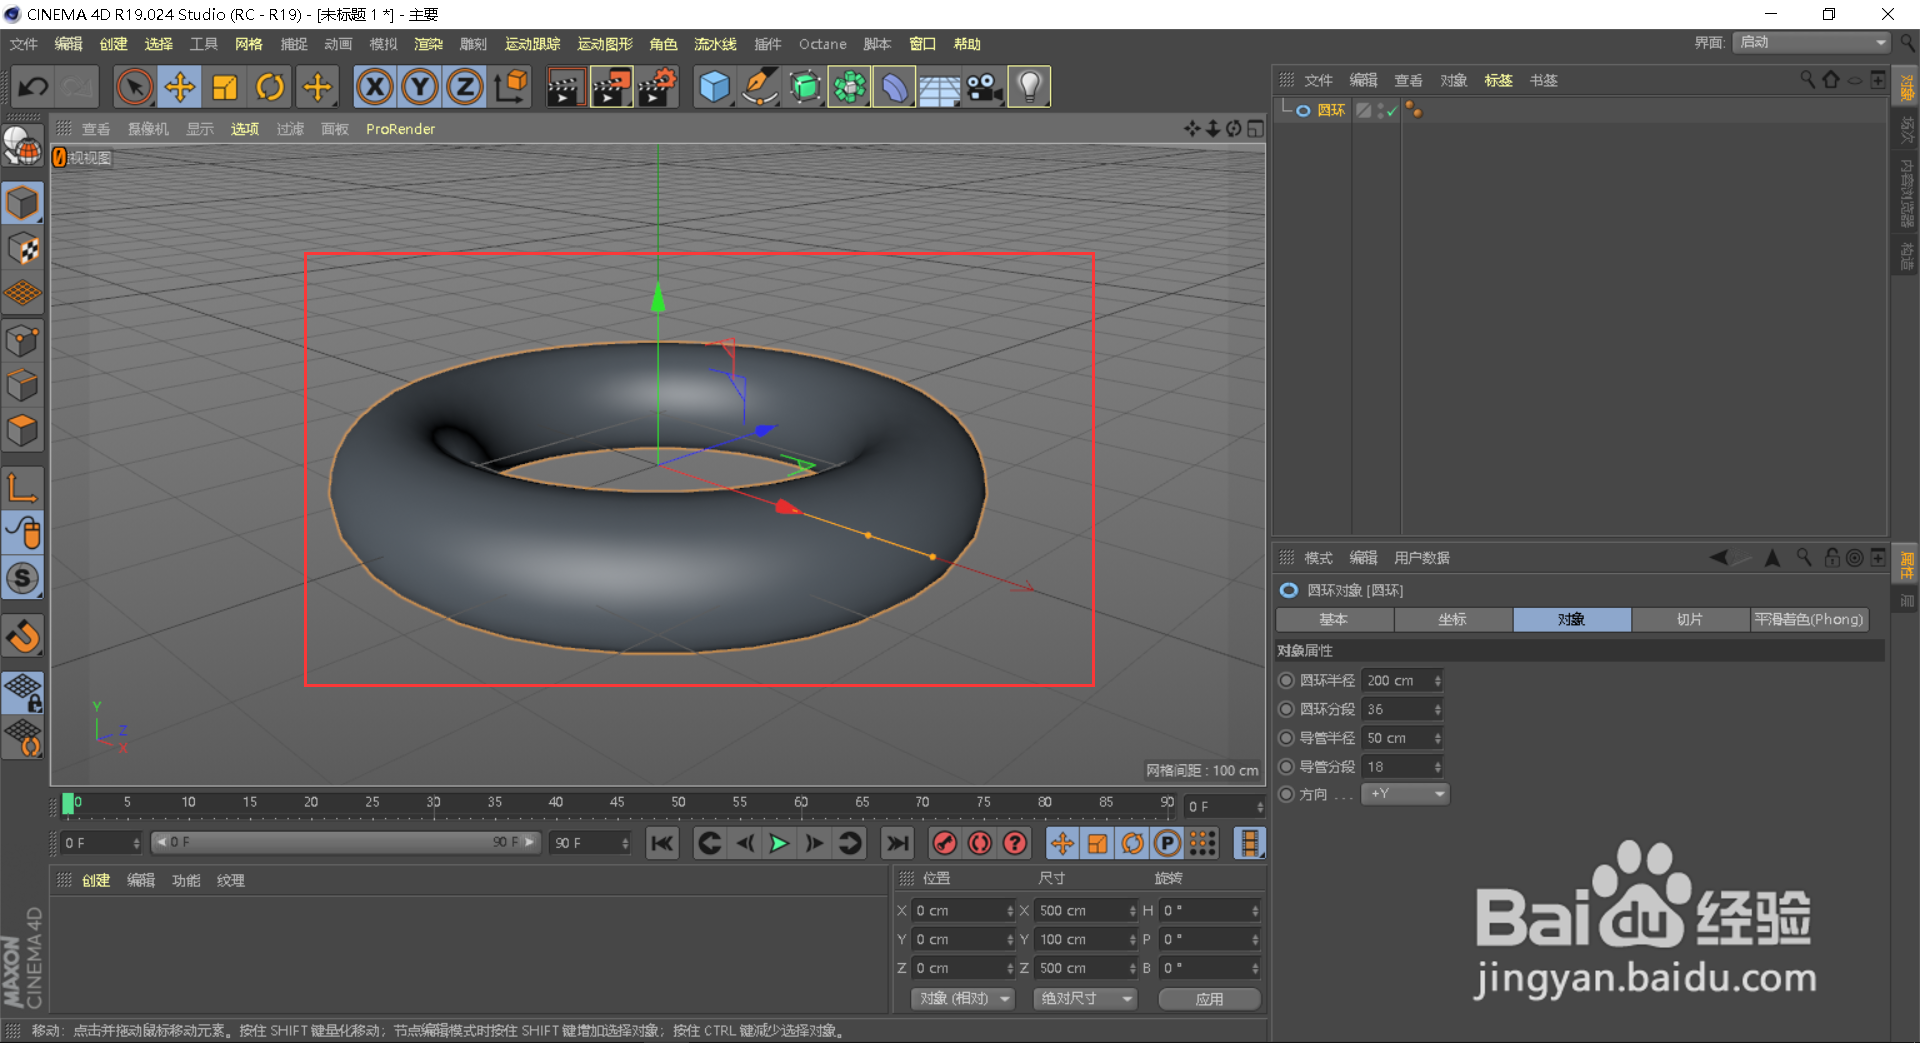The image size is (1920, 1043).
Task: Toggle Enable Snap magnet icon
Action: point(22,636)
